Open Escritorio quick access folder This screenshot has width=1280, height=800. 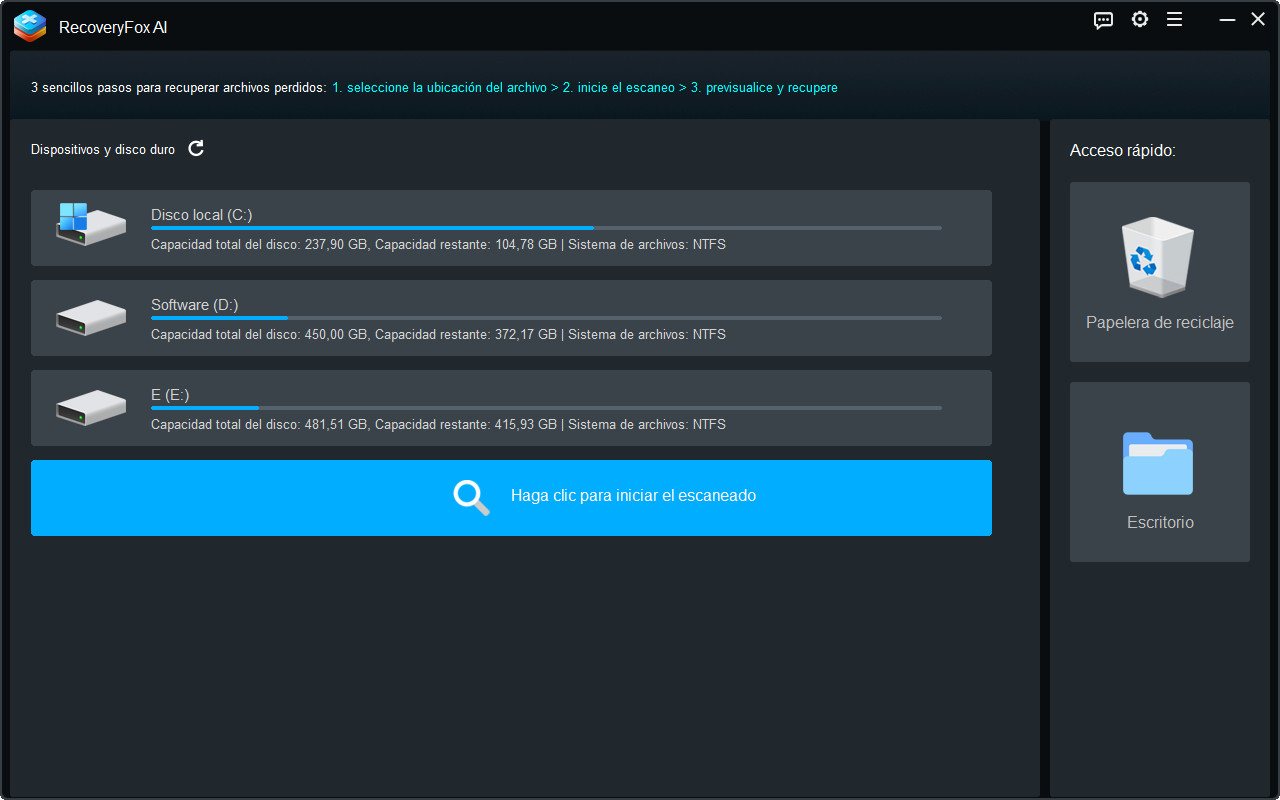1159,471
